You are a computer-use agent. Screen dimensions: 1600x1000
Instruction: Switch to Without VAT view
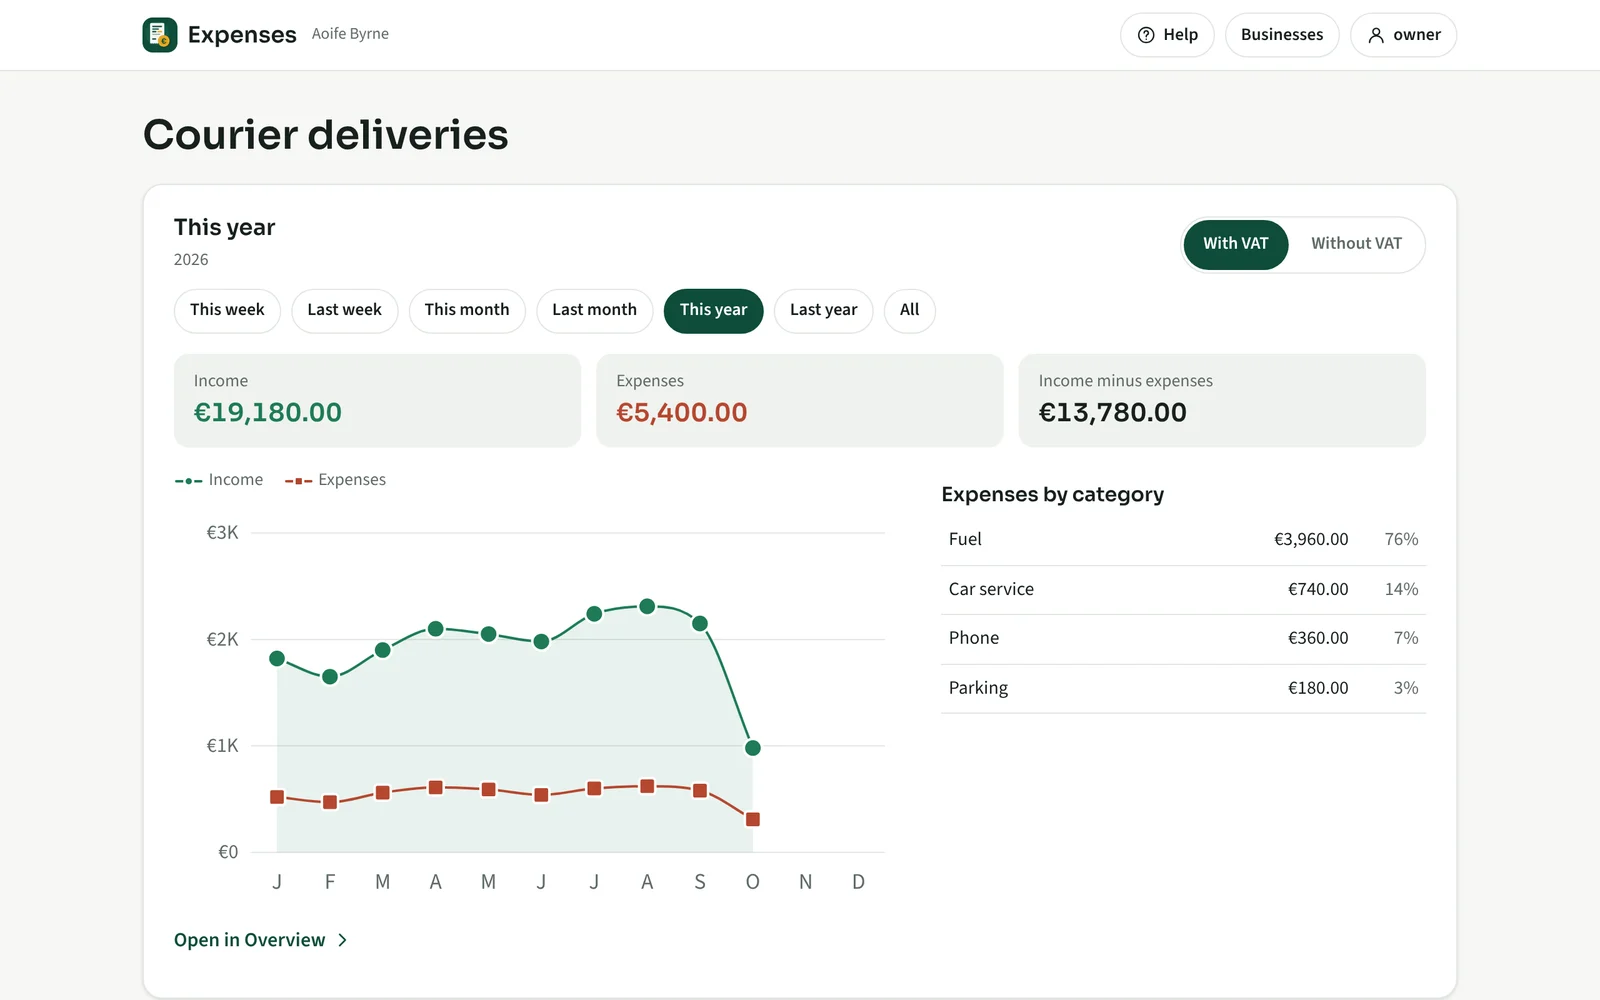point(1356,244)
